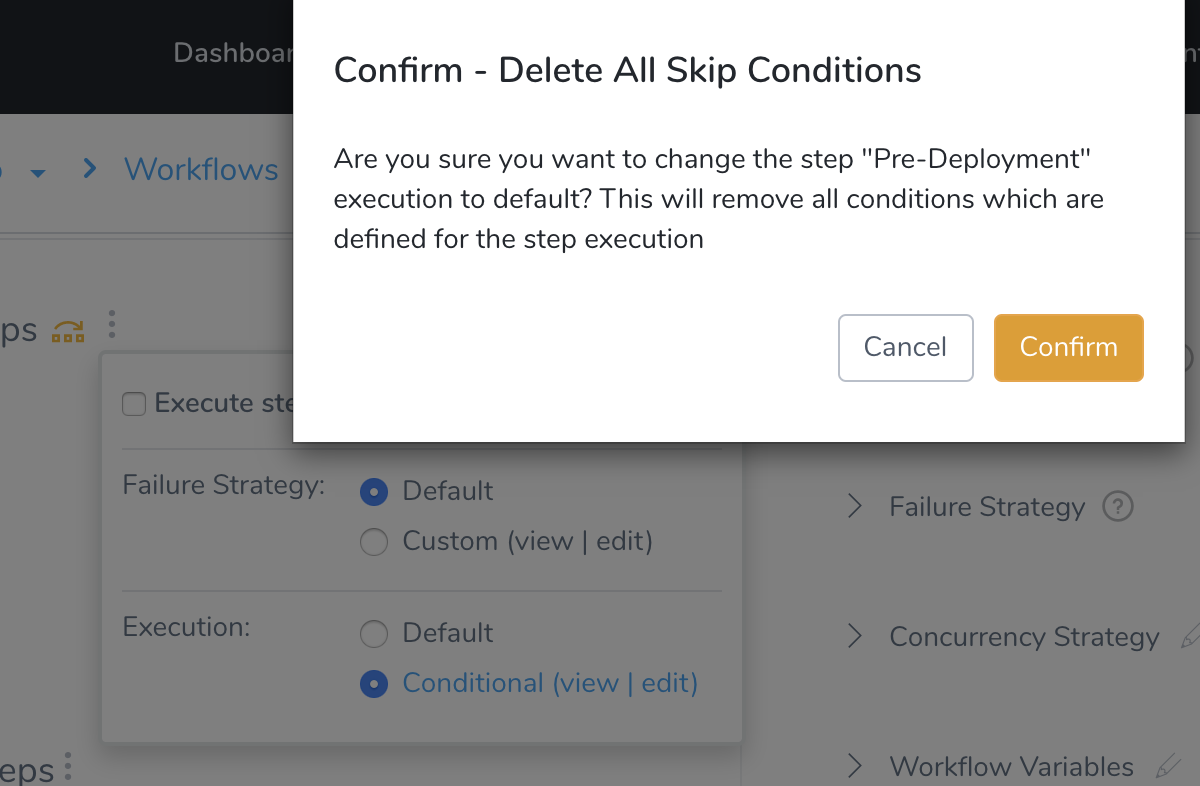
Task: Confirm deleting all skip conditions
Action: pos(1068,348)
